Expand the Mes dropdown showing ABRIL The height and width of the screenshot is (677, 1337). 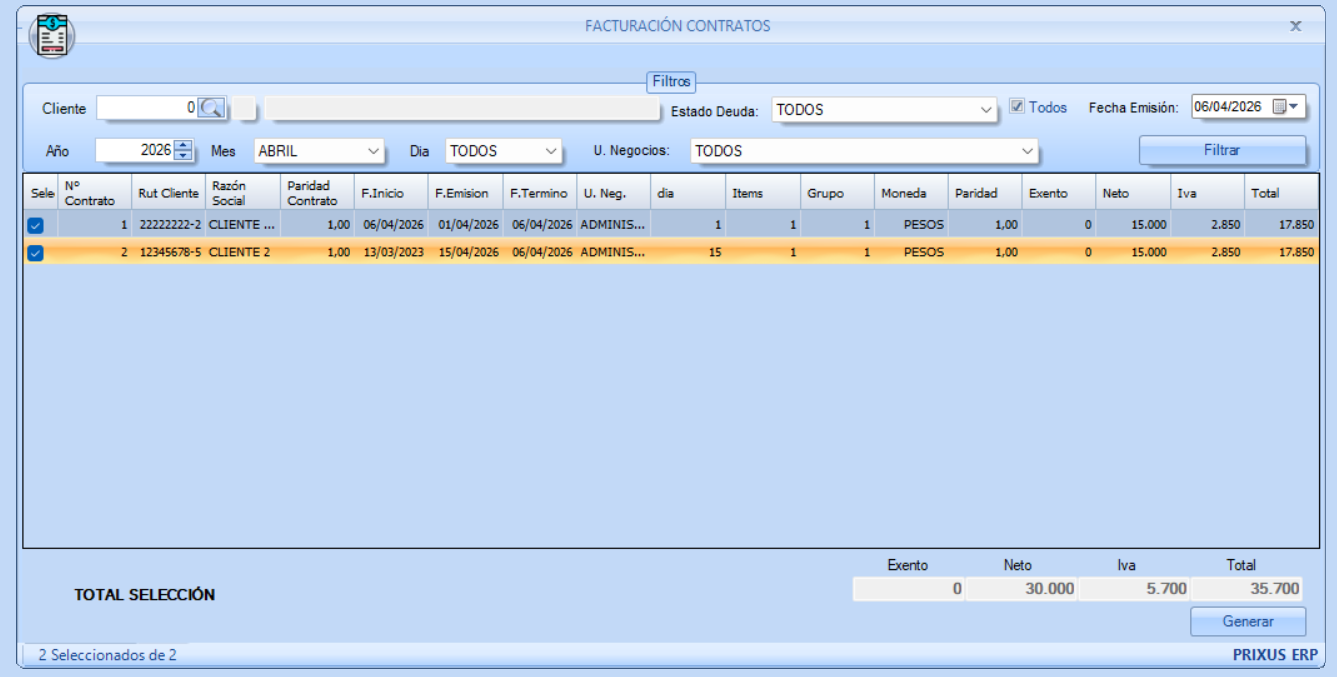(374, 151)
